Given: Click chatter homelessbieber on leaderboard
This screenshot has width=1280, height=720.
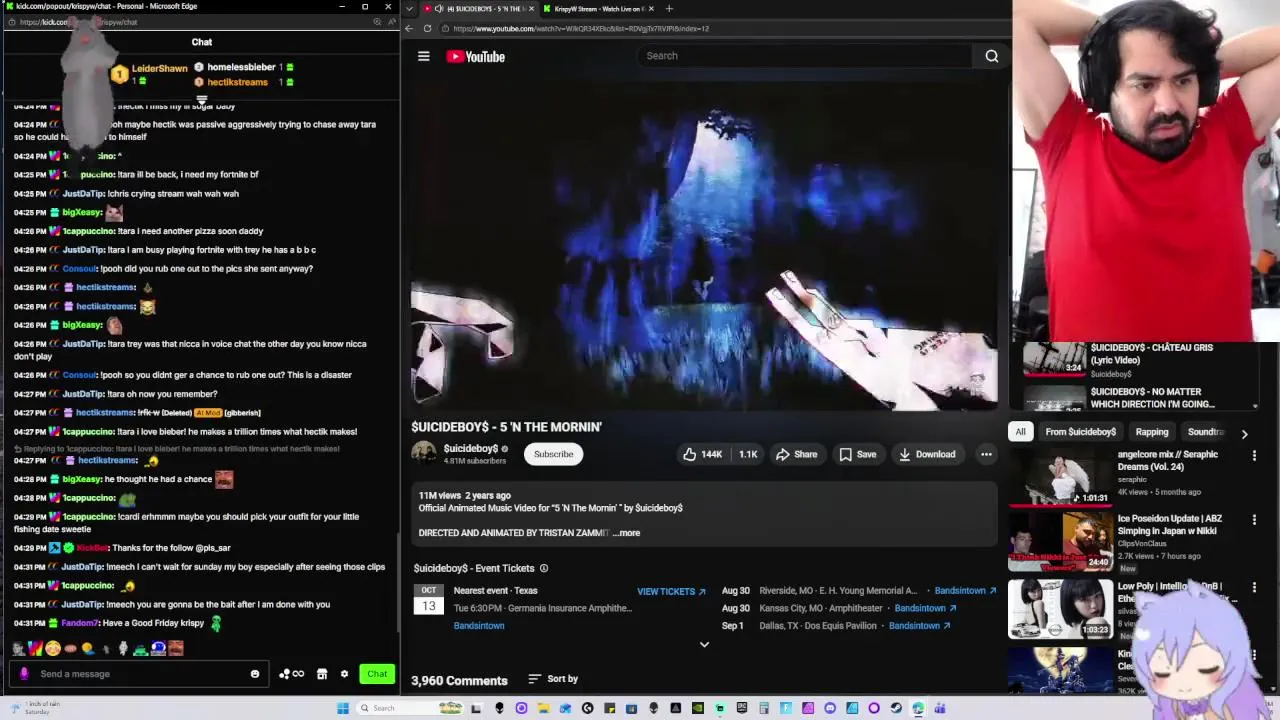Looking at the screenshot, I should [x=241, y=67].
